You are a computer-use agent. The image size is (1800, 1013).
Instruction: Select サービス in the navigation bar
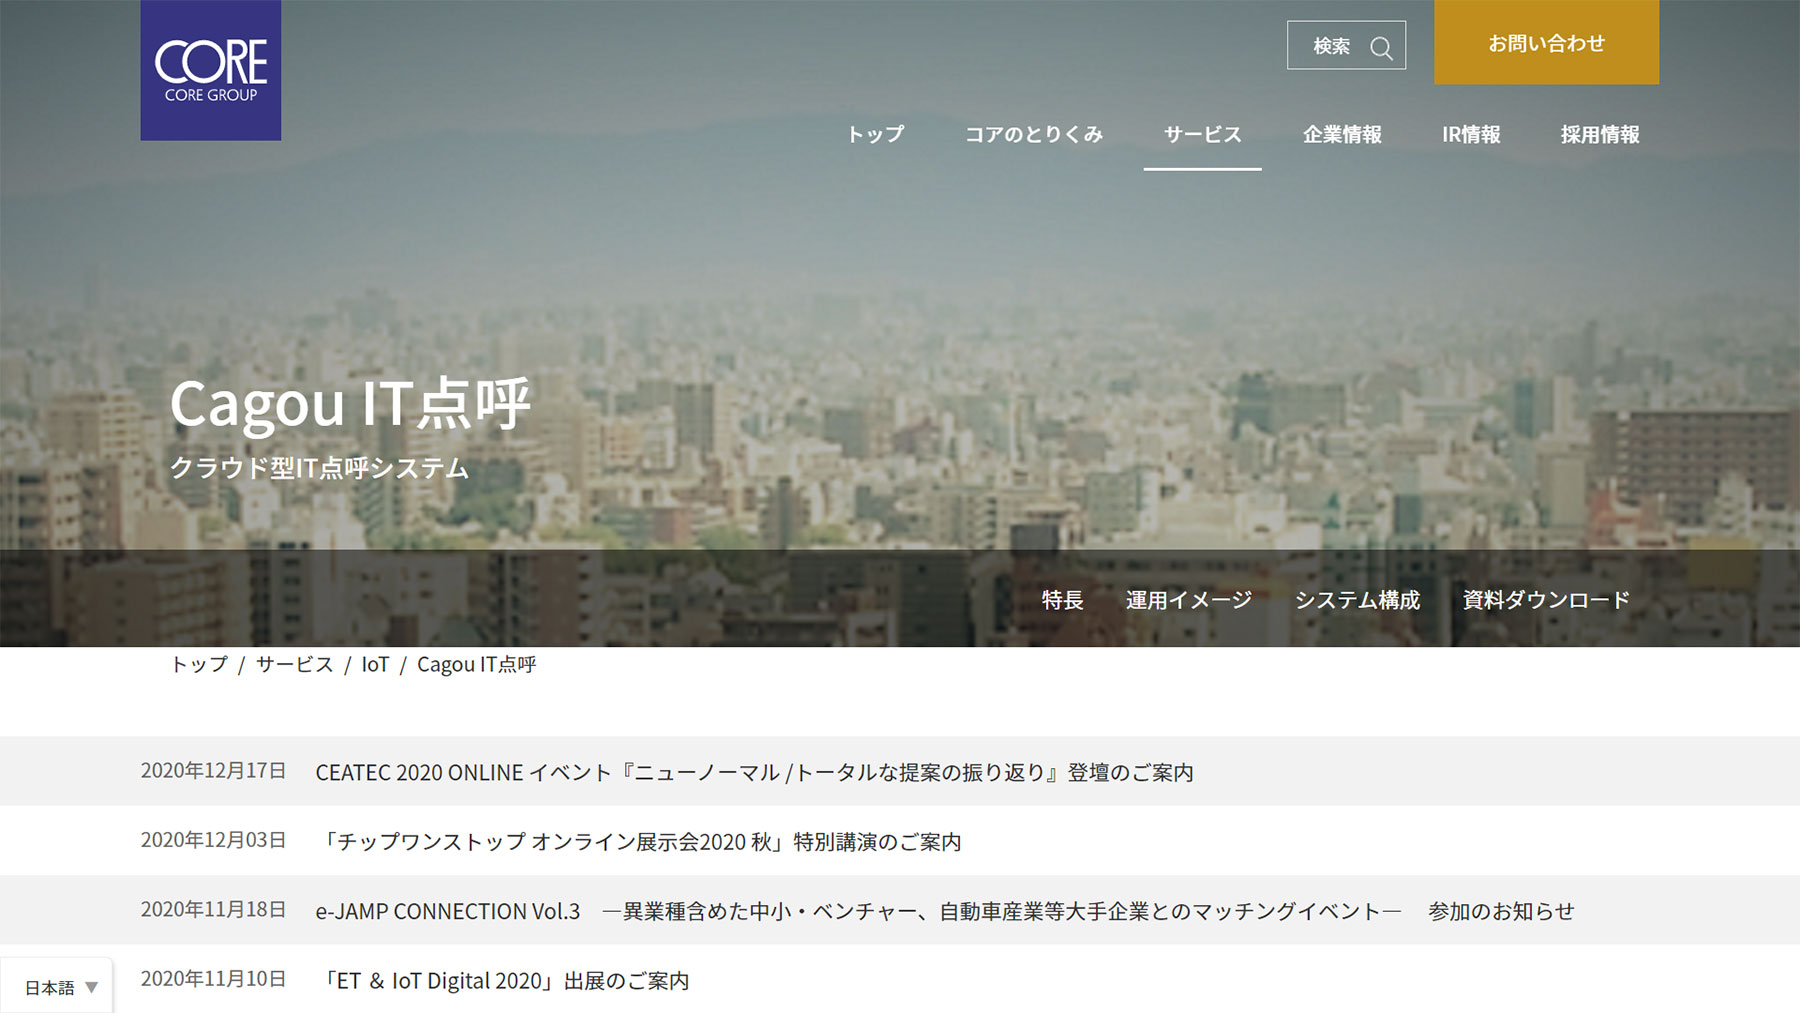click(x=1202, y=134)
